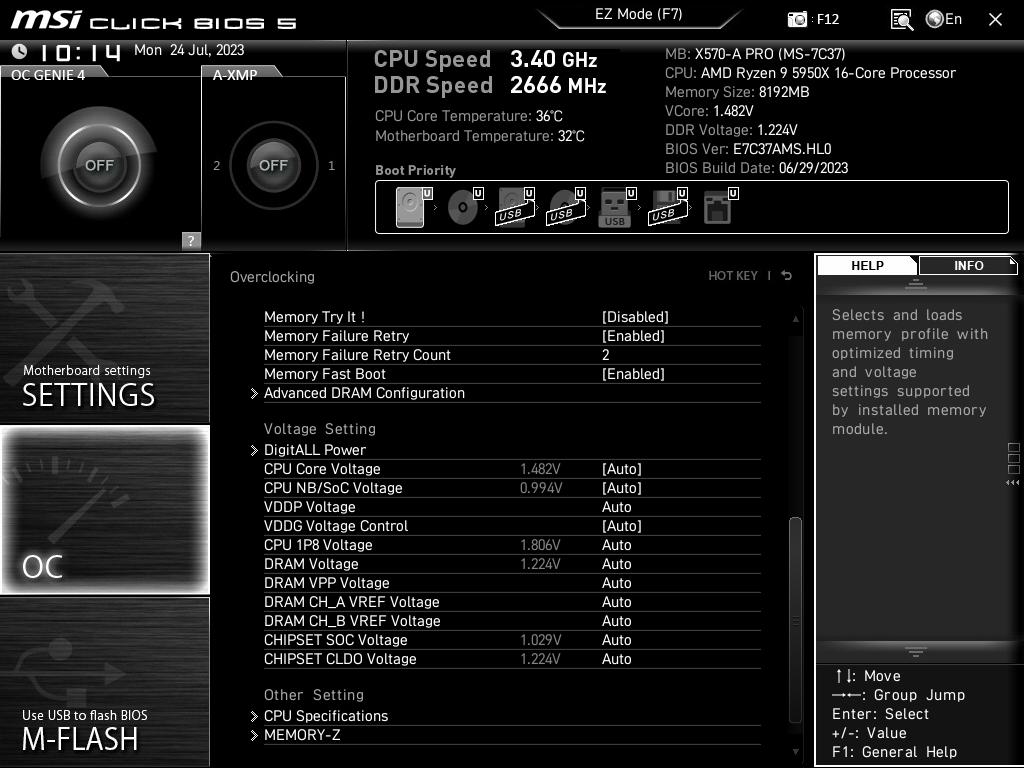Open favorites search icon in title bar
Screen dimensions: 1024x768
click(x=901, y=18)
